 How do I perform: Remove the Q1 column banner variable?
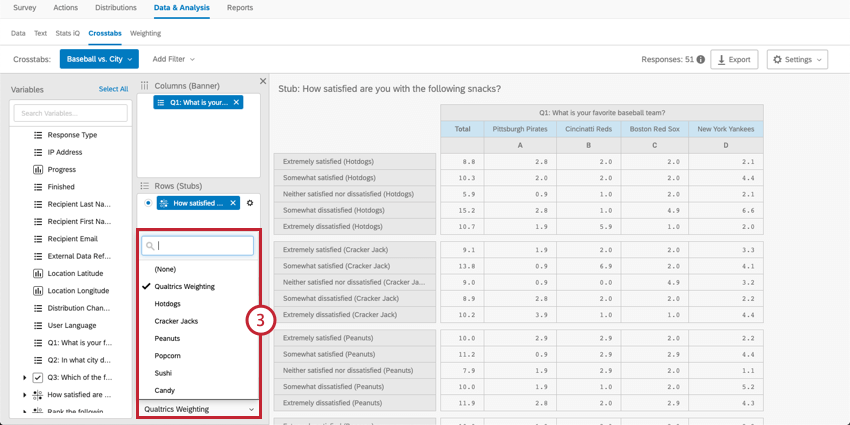point(236,102)
